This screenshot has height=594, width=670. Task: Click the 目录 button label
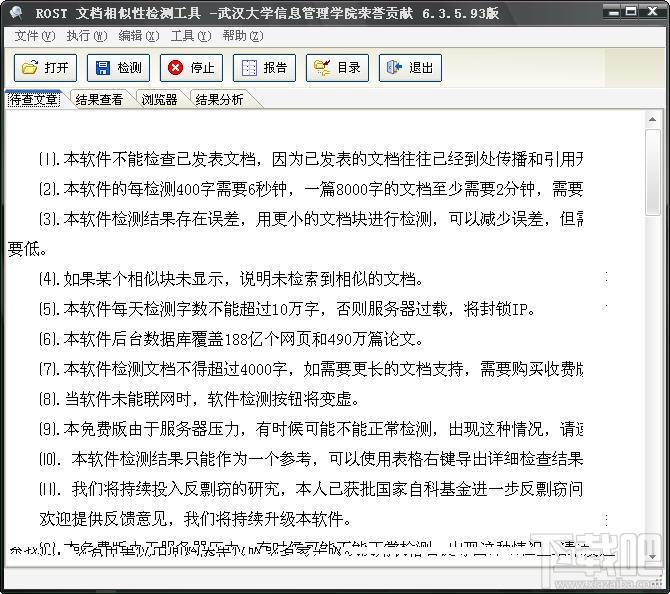[349, 68]
